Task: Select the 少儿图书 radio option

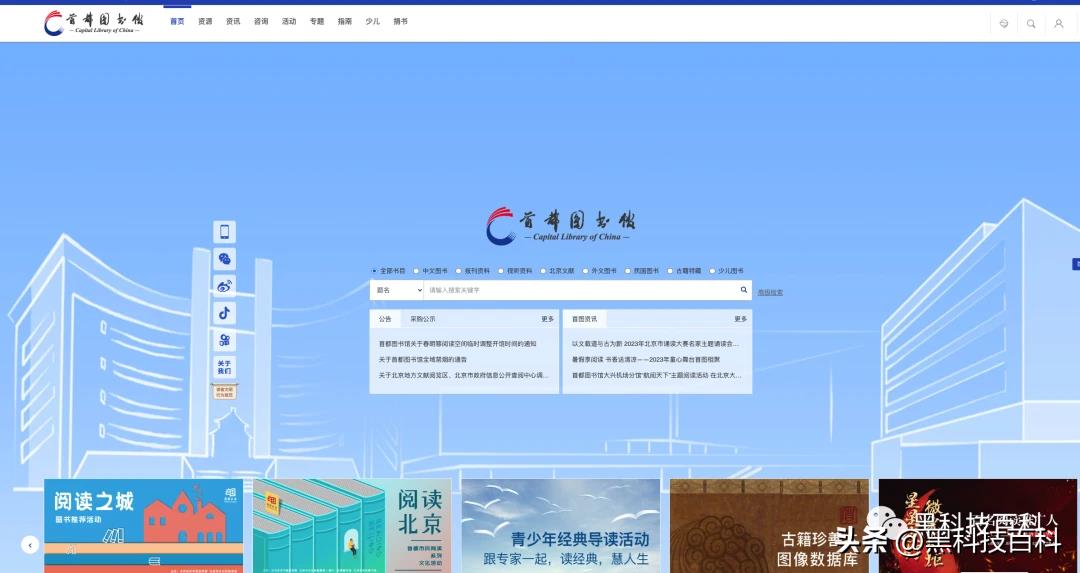Action: click(x=712, y=271)
